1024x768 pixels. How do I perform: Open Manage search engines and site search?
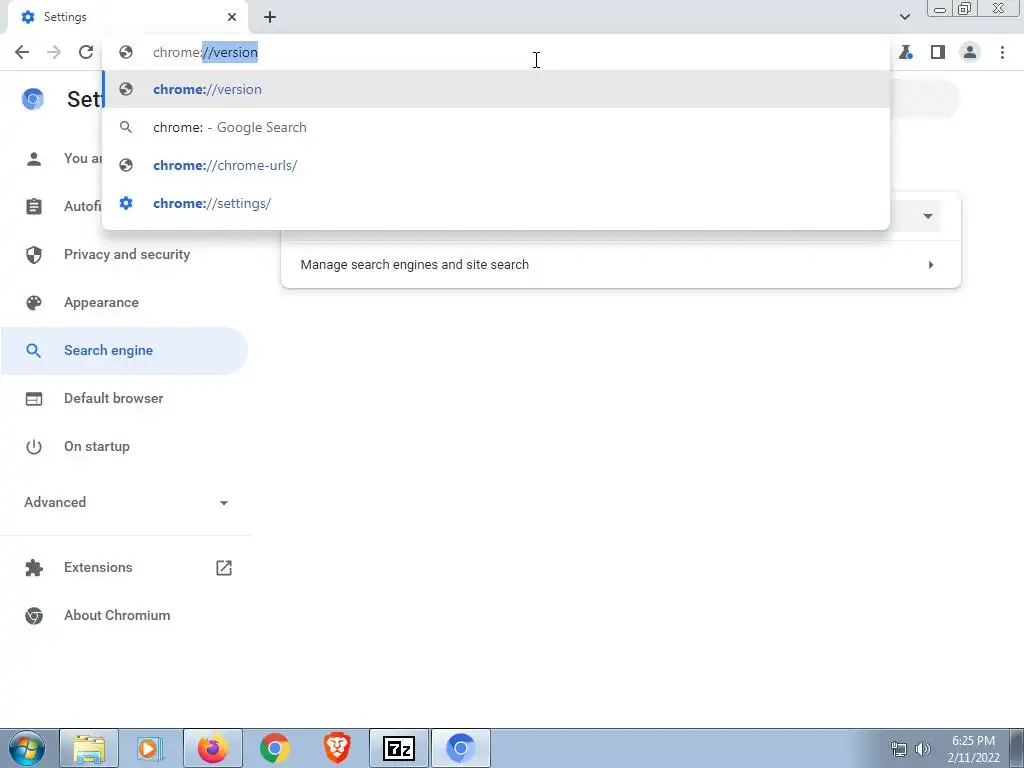(620, 264)
